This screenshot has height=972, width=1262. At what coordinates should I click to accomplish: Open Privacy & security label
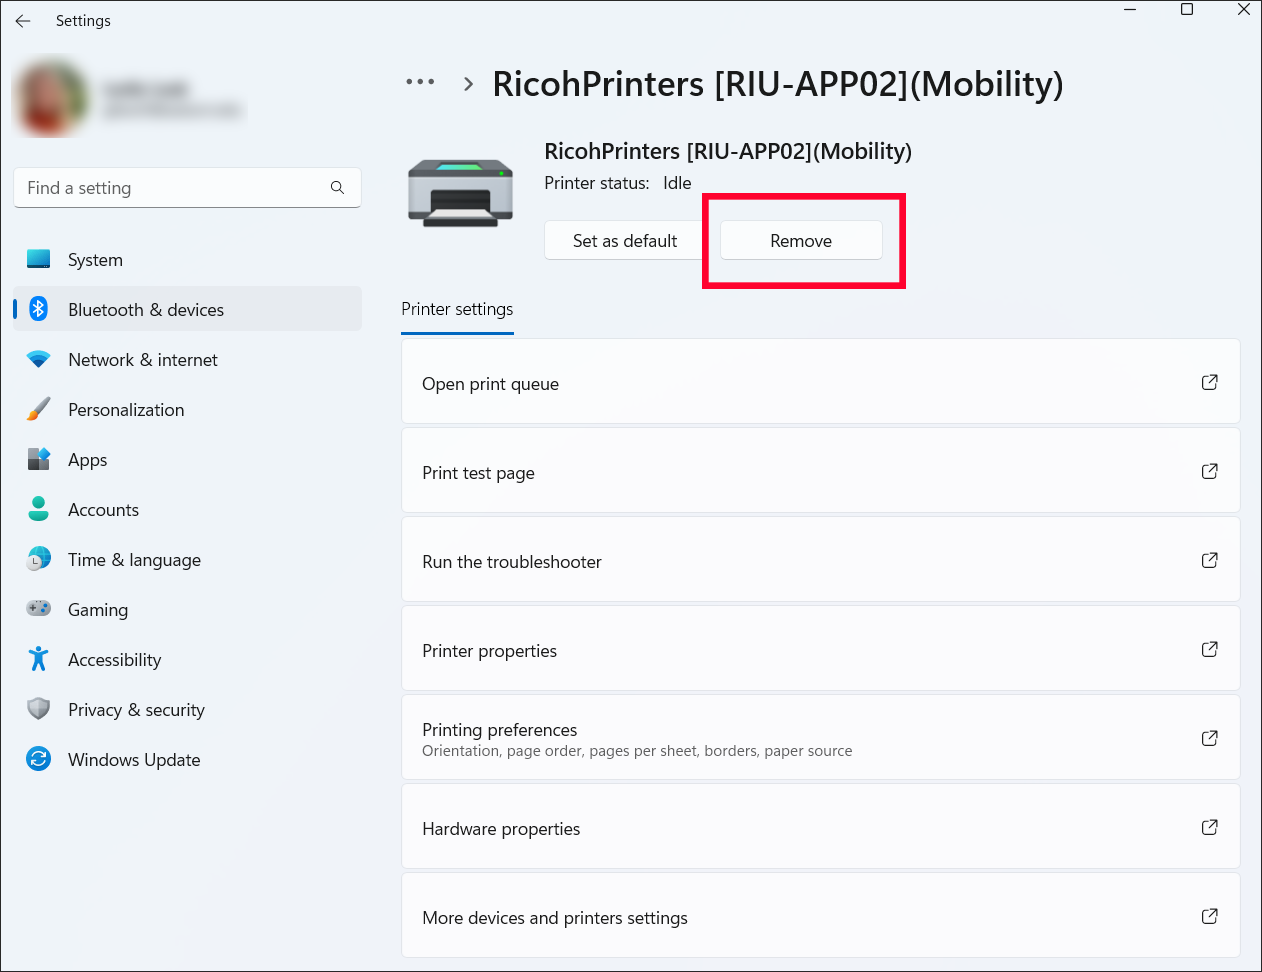(x=136, y=710)
